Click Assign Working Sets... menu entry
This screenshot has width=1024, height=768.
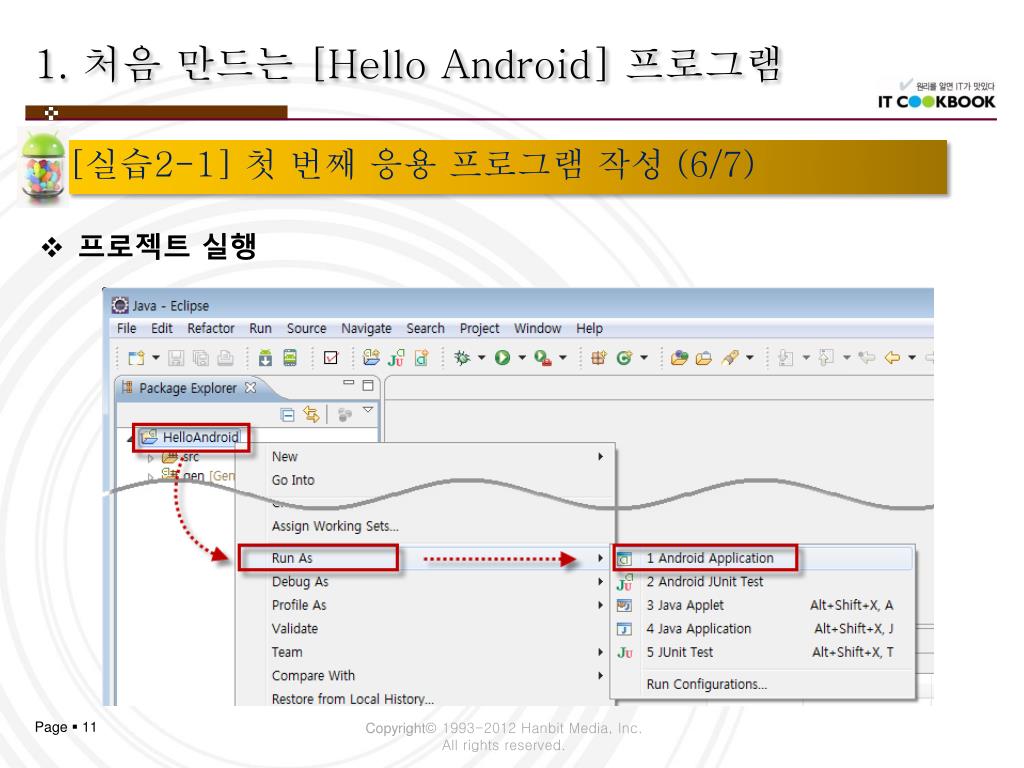425,526
